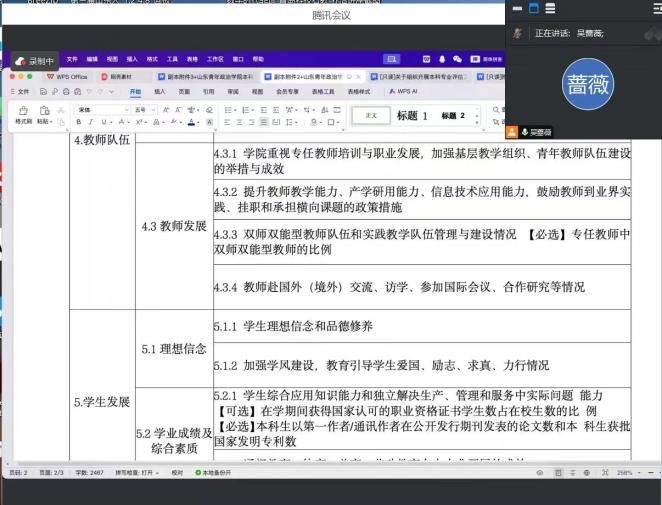Switch to large speaker view in meeting panel
This screenshot has height=505, width=662.
(x=534, y=9)
